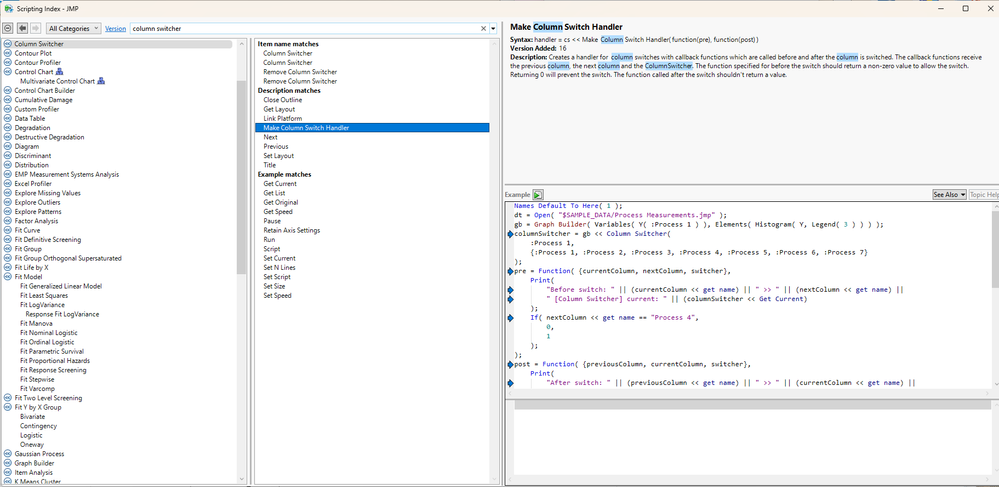Screen dimensions: 999x487
Task: Run the example script with green play icon
Action: pyautogui.click(x=538, y=195)
